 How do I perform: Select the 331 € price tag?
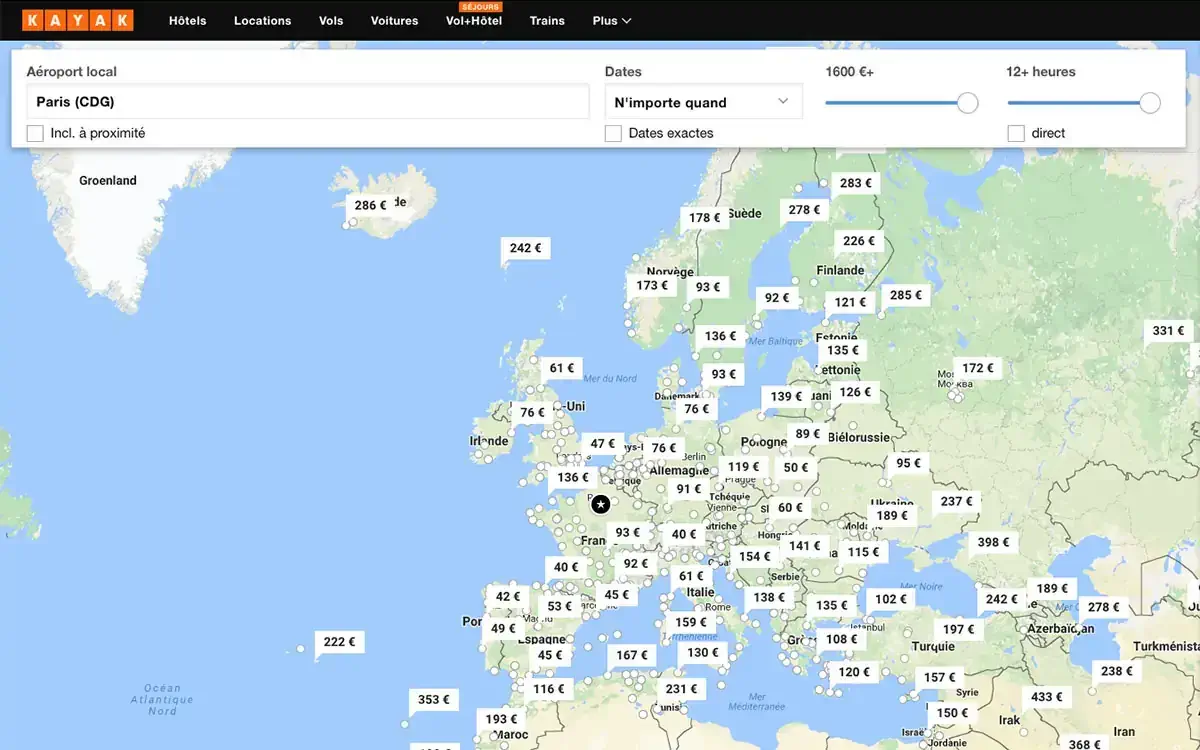pos(1168,331)
